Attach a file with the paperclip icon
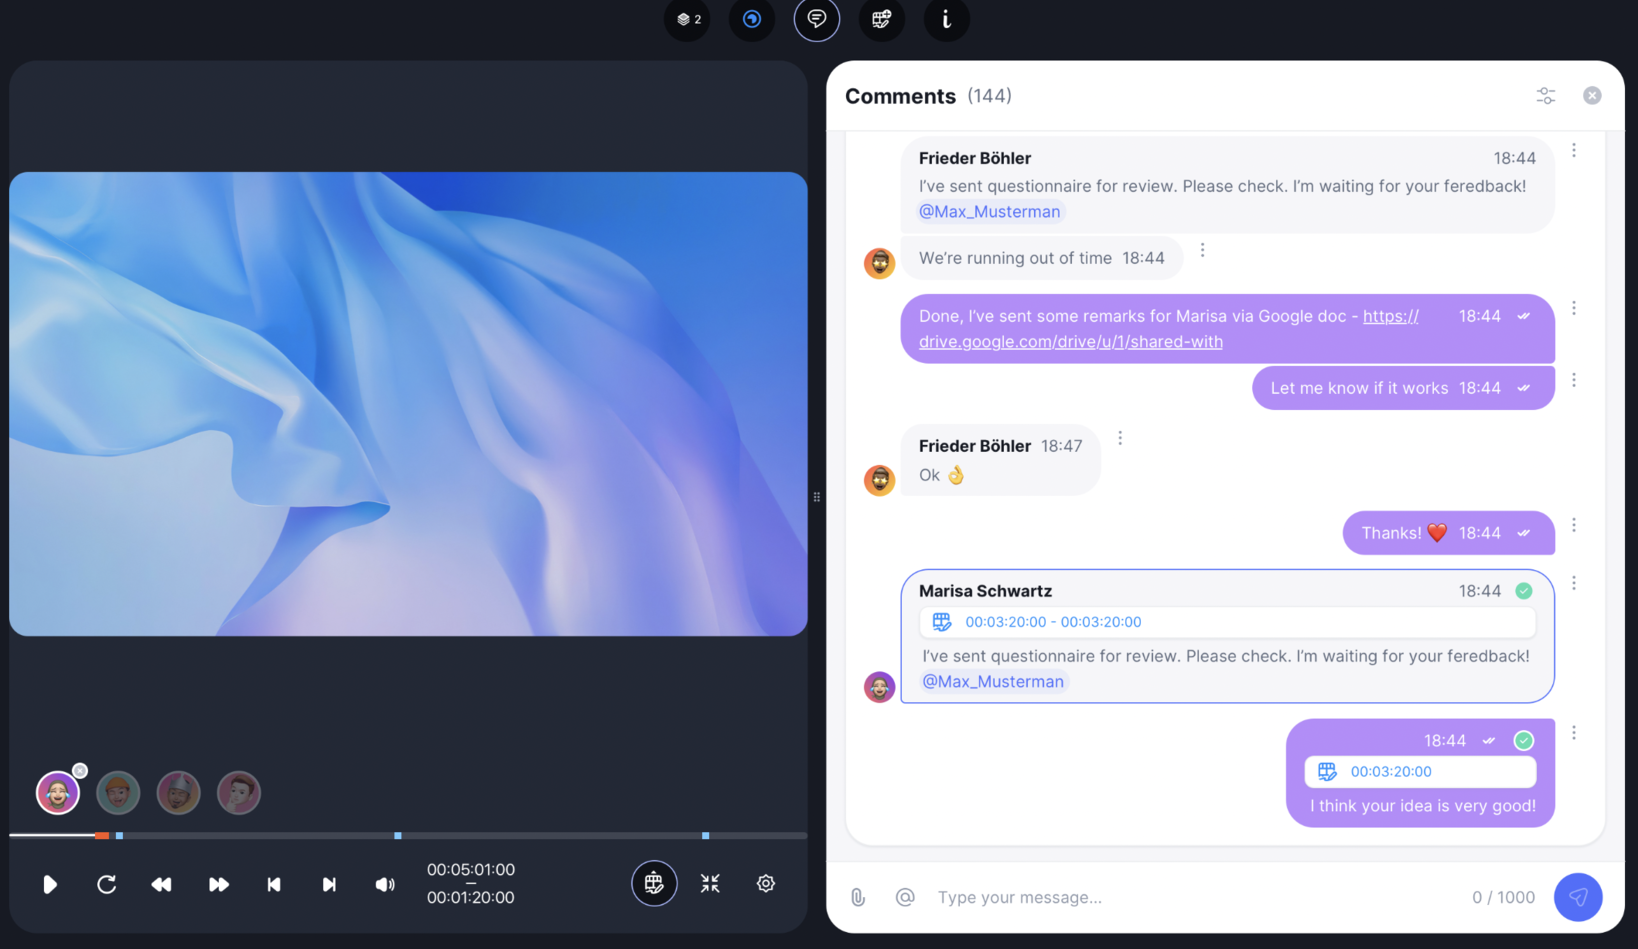Image resolution: width=1638 pixels, height=949 pixels. pos(858,897)
